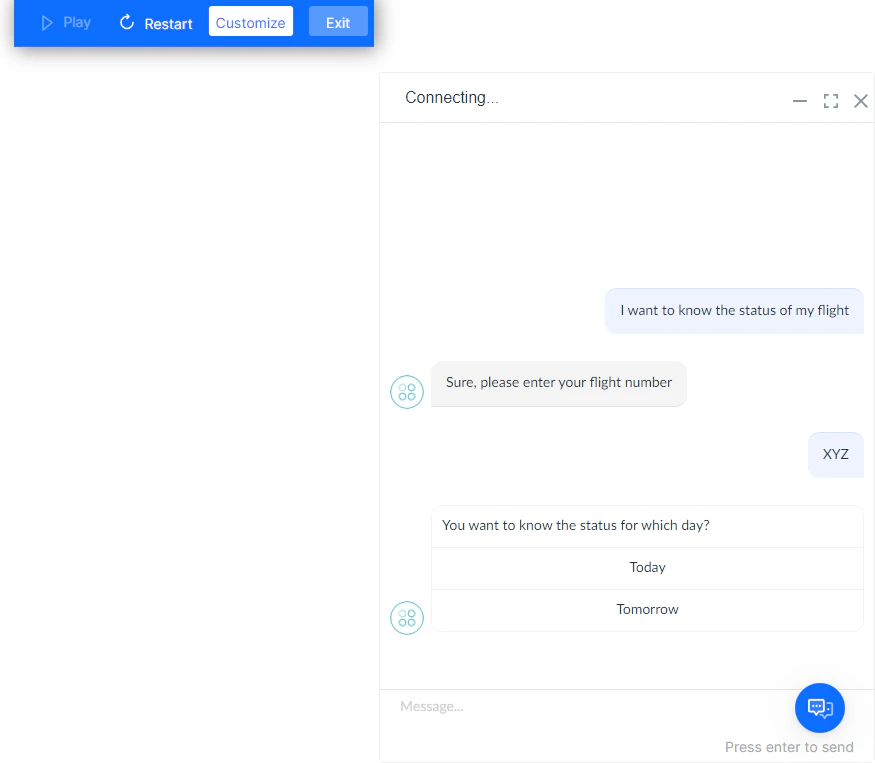Image resolution: width=875 pixels, height=763 pixels.
Task: Click bot avatar beside day options card
Action: [x=407, y=618]
